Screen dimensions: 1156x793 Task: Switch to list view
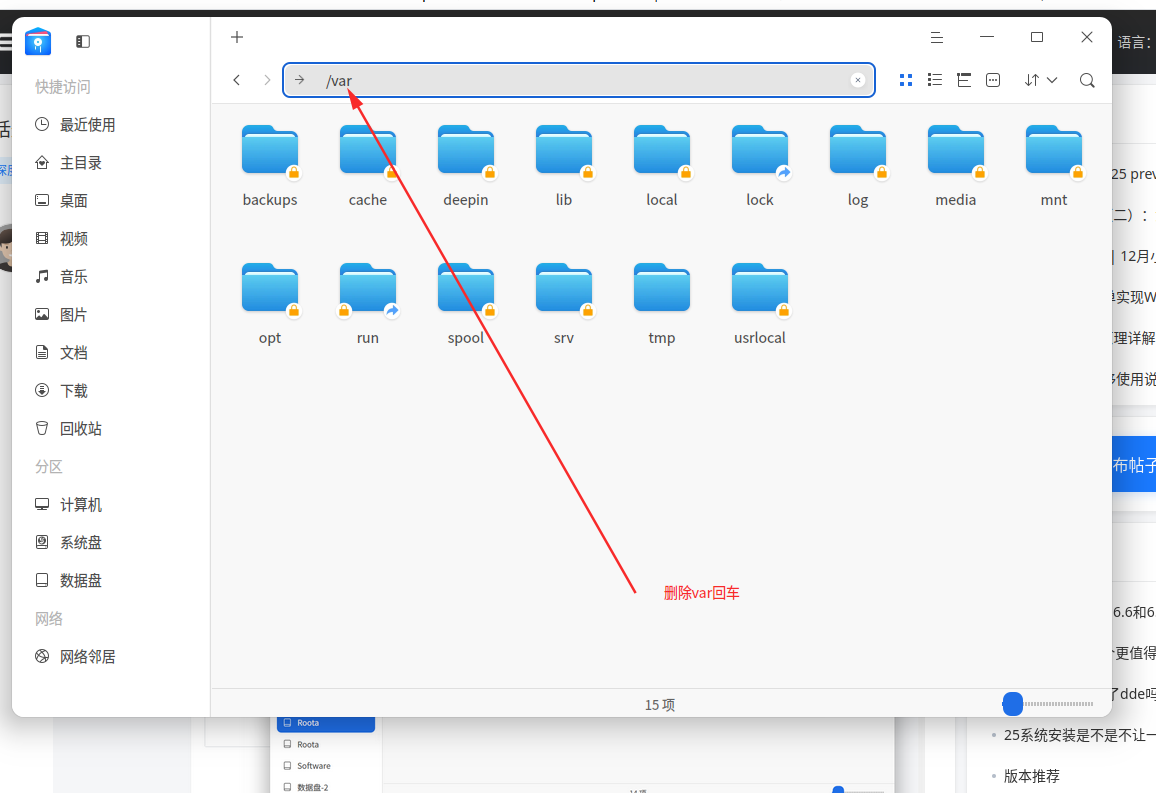[935, 80]
